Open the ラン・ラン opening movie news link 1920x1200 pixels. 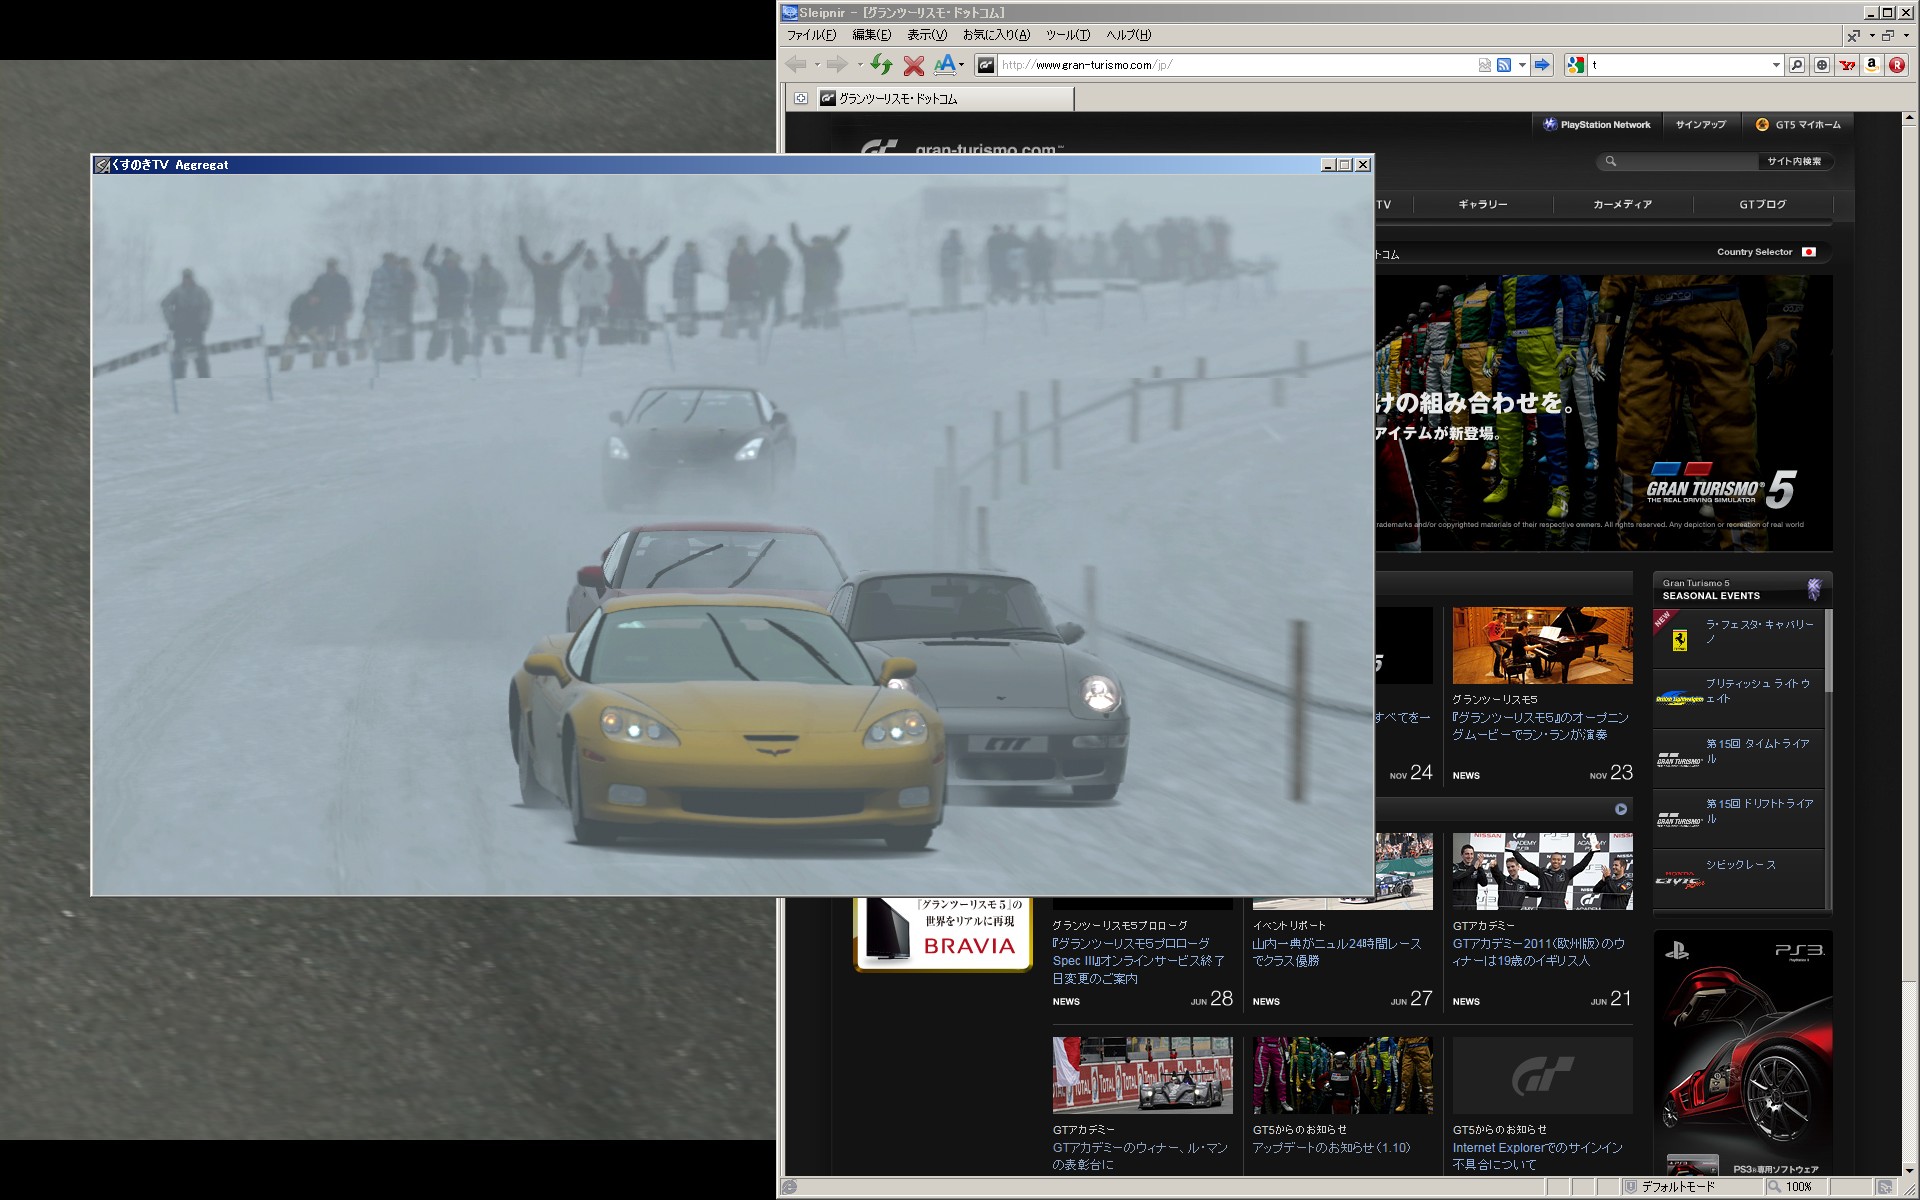(1540, 726)
